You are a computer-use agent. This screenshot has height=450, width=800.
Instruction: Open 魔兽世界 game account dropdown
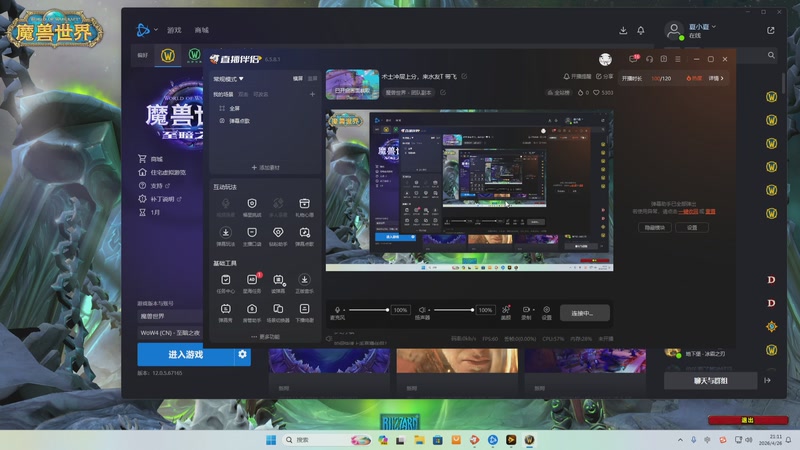point(170,316)
